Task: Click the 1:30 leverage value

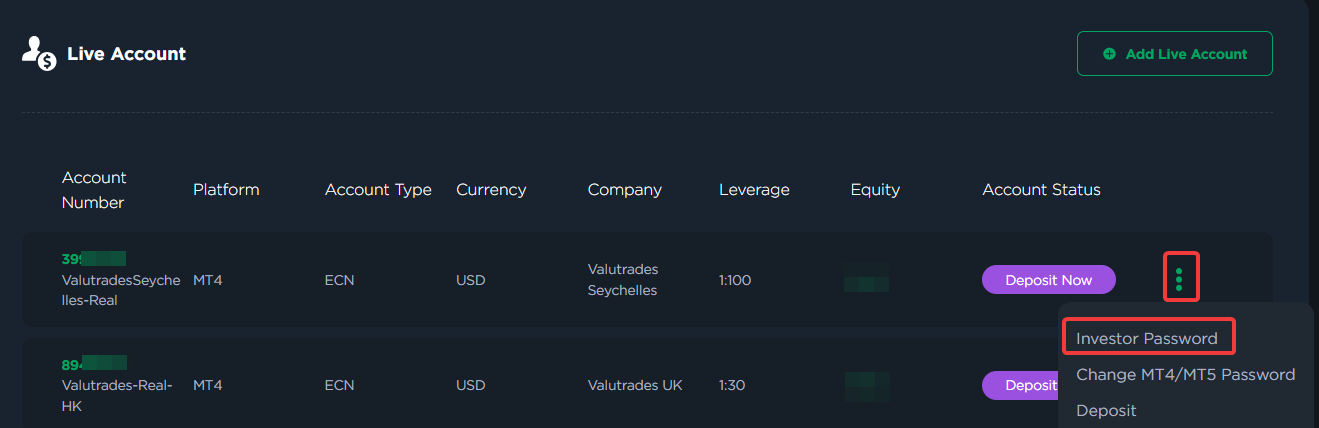Action: [x=732, y=385]
